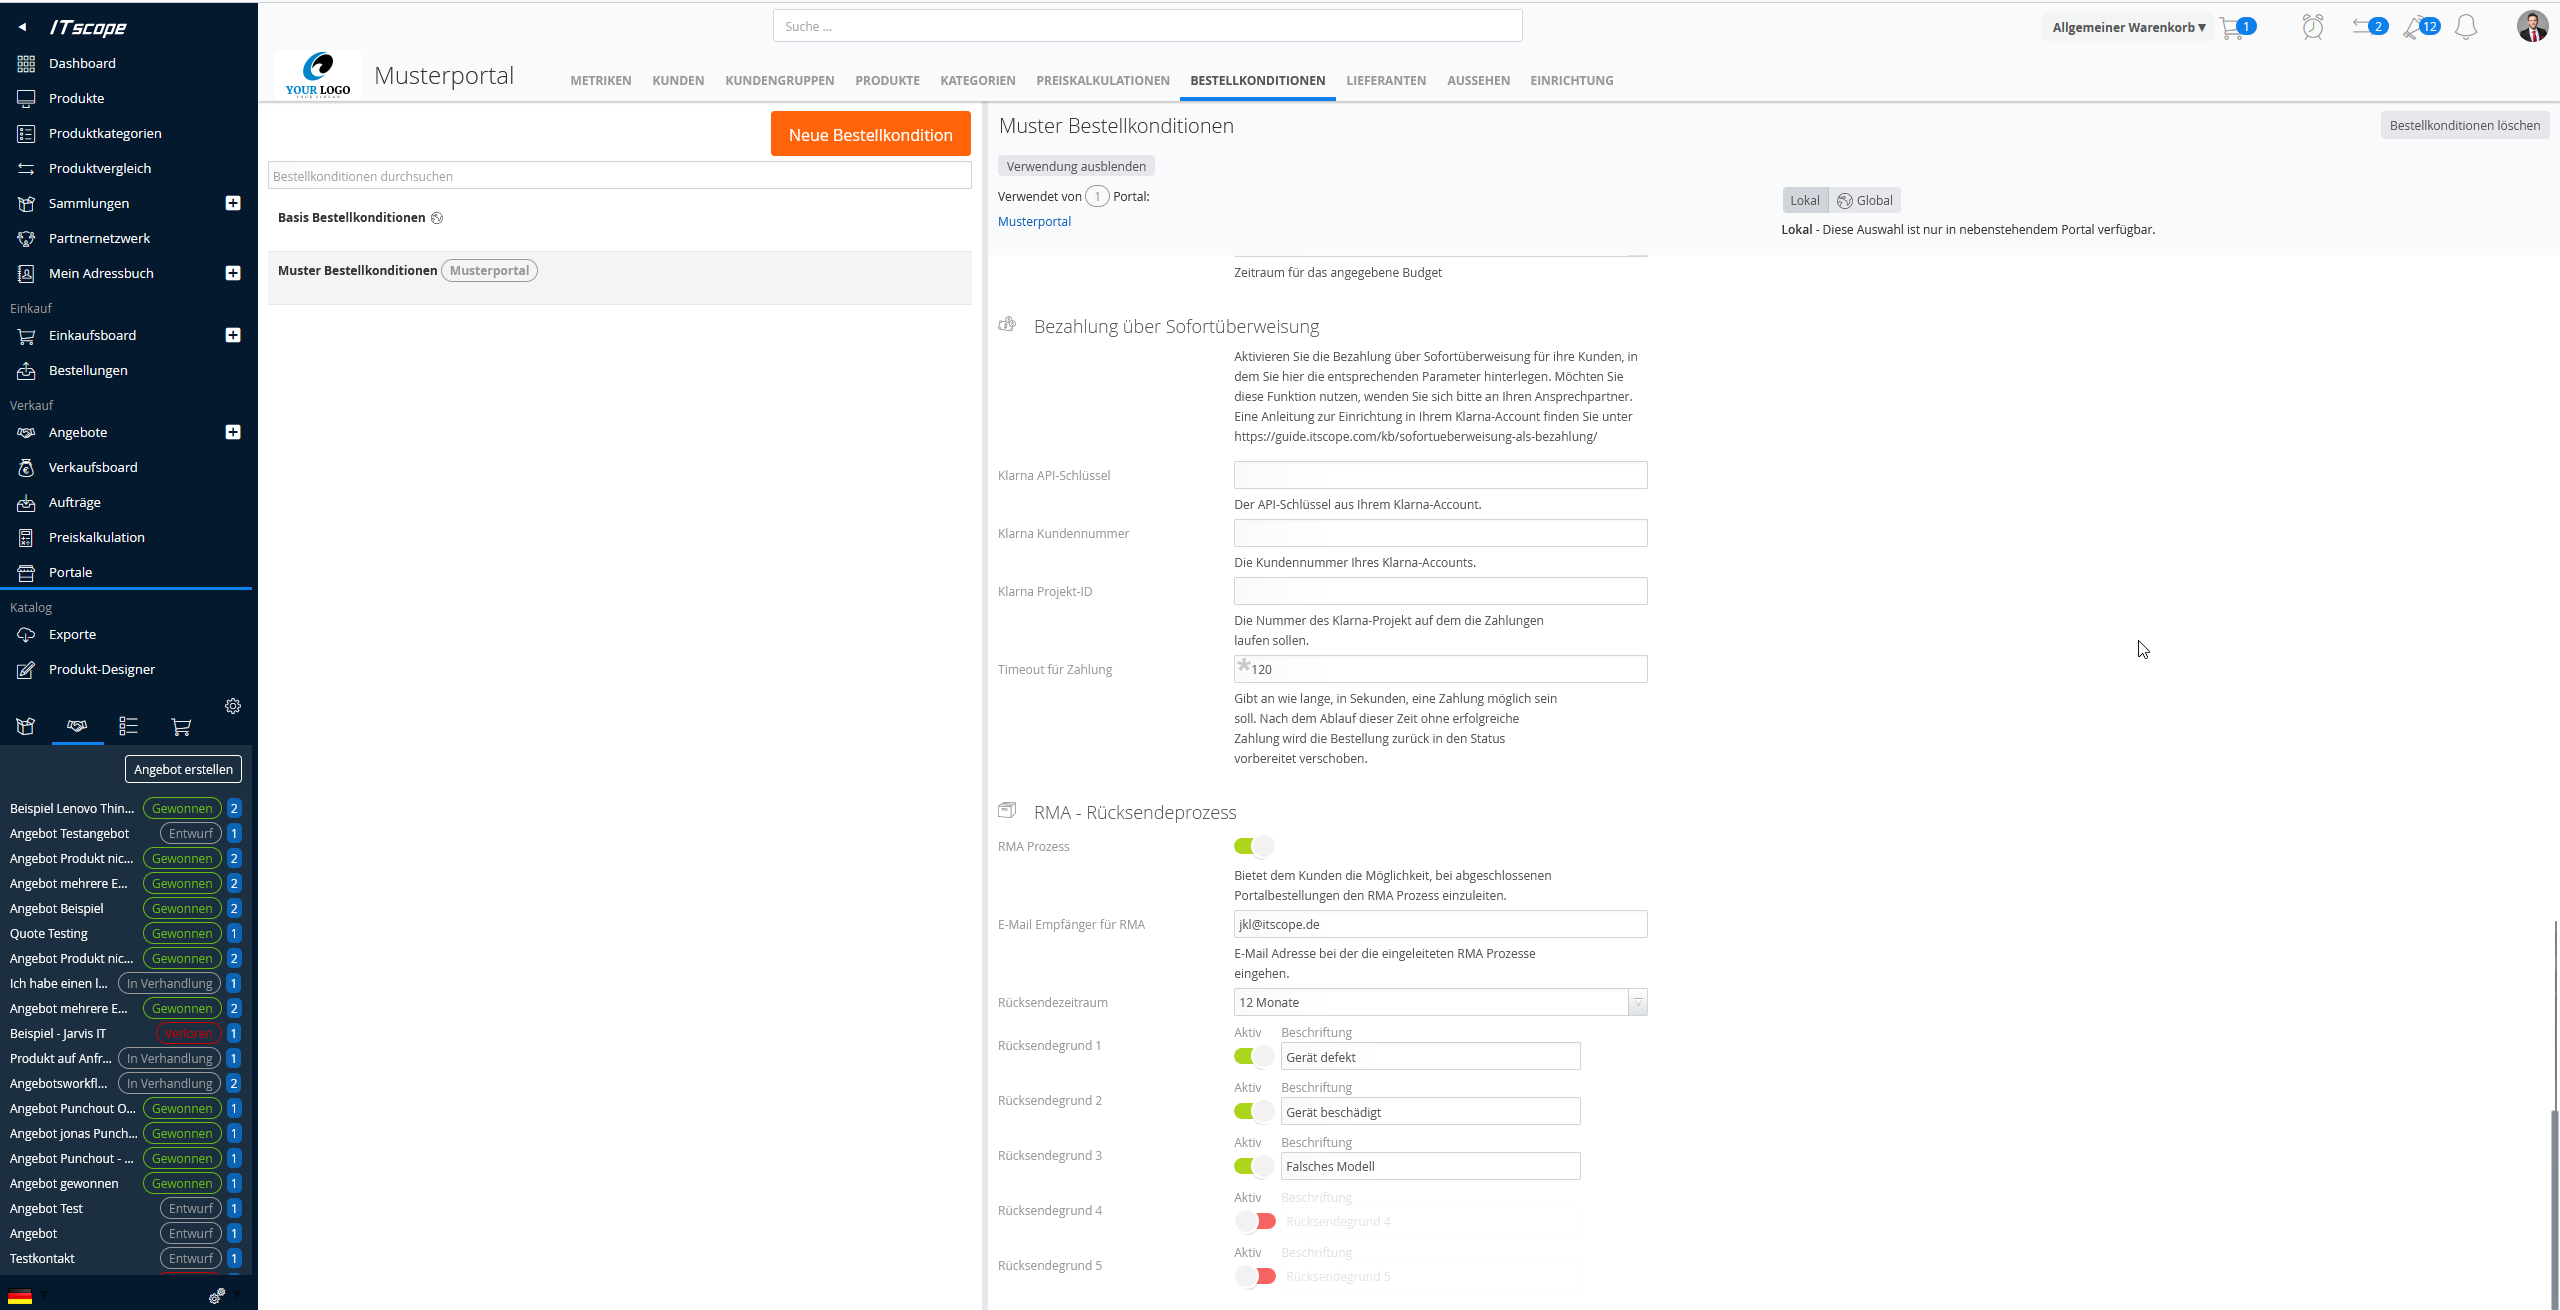Open Portale in sidebar
2560x1310 pixels.
pos(70,572)
